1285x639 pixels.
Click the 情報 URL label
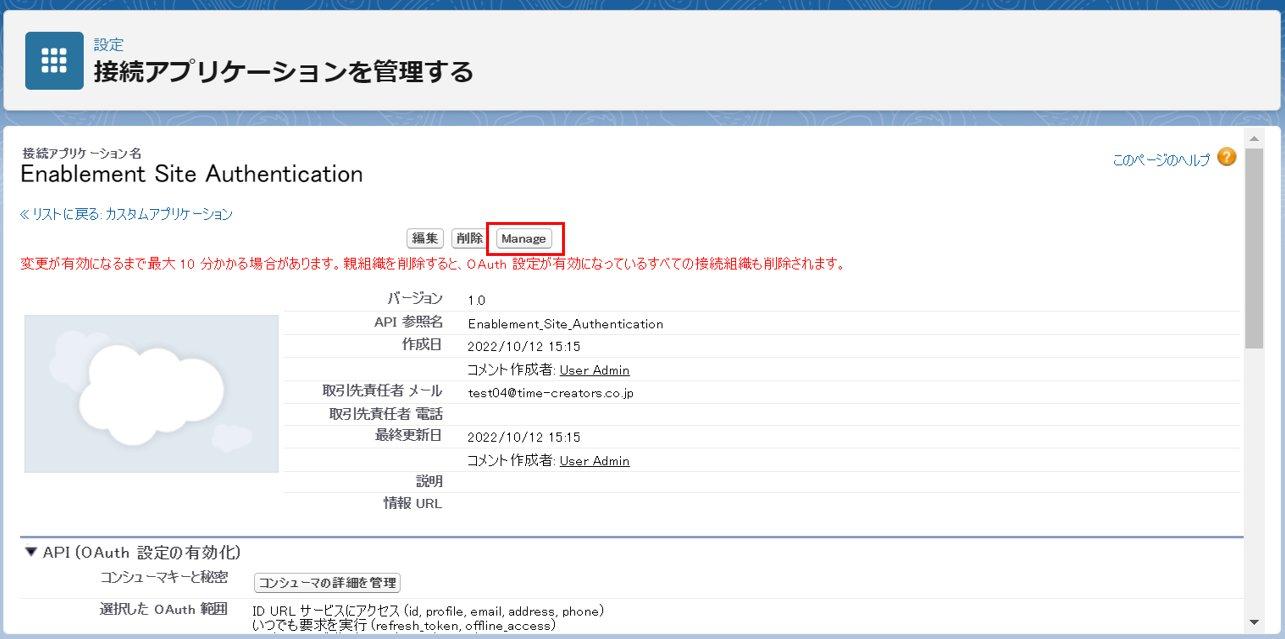click(412, 503)
